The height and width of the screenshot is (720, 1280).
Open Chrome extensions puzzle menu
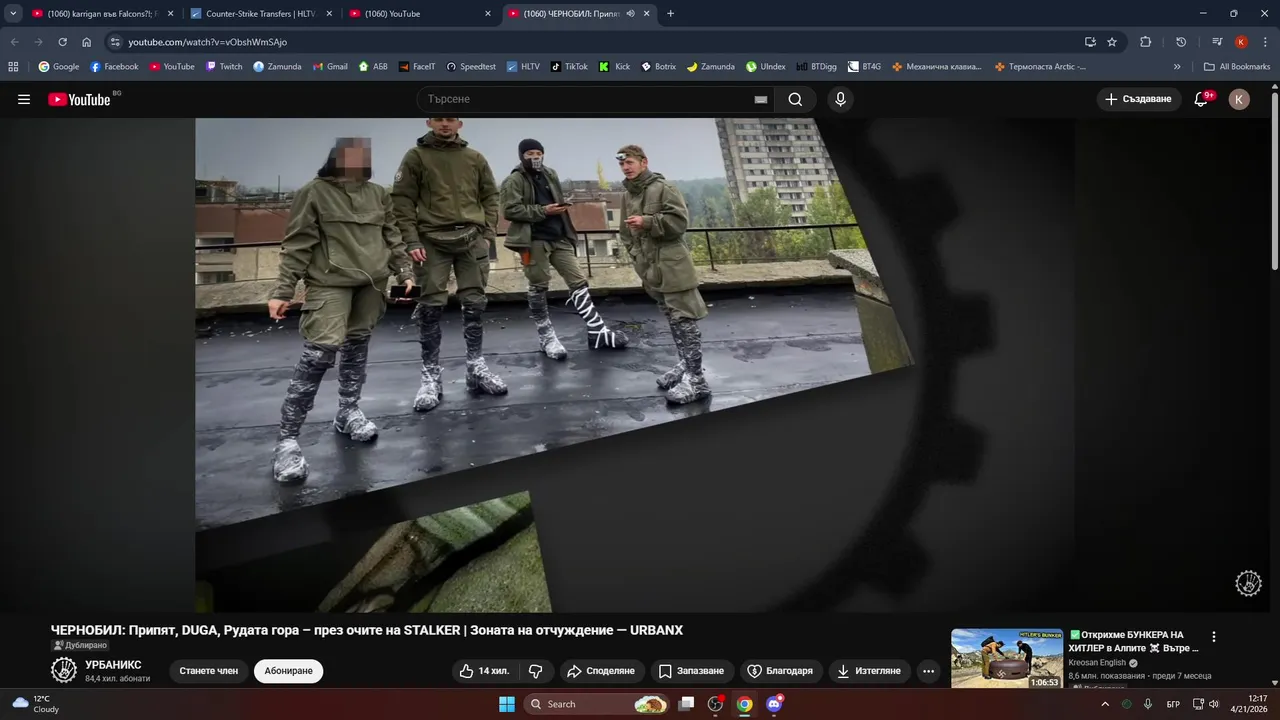1146,42
